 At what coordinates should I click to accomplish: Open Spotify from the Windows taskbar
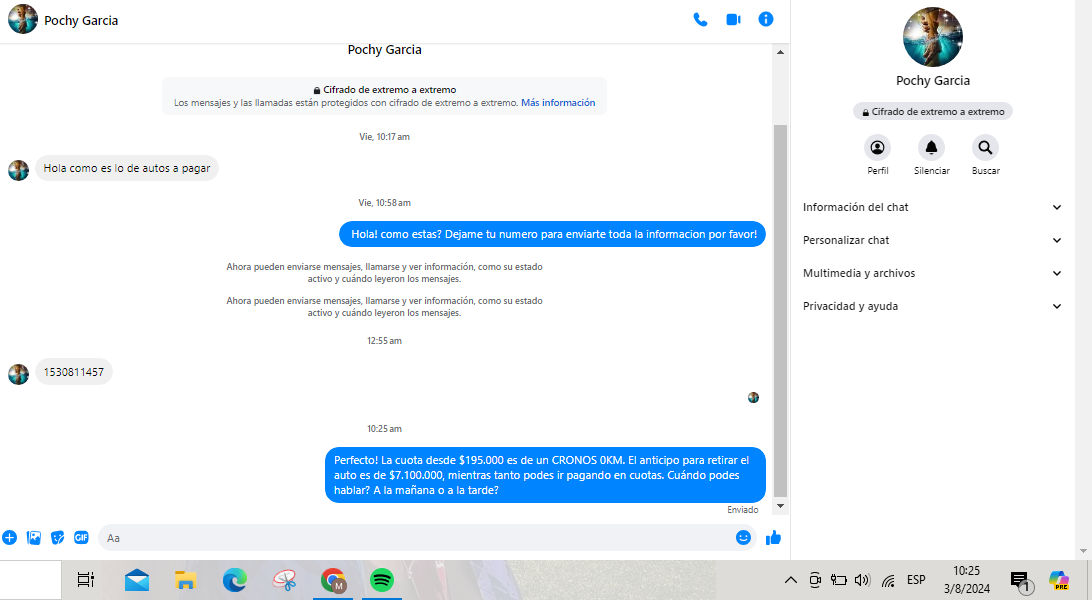pyautogui.click(x=381, y=580)
